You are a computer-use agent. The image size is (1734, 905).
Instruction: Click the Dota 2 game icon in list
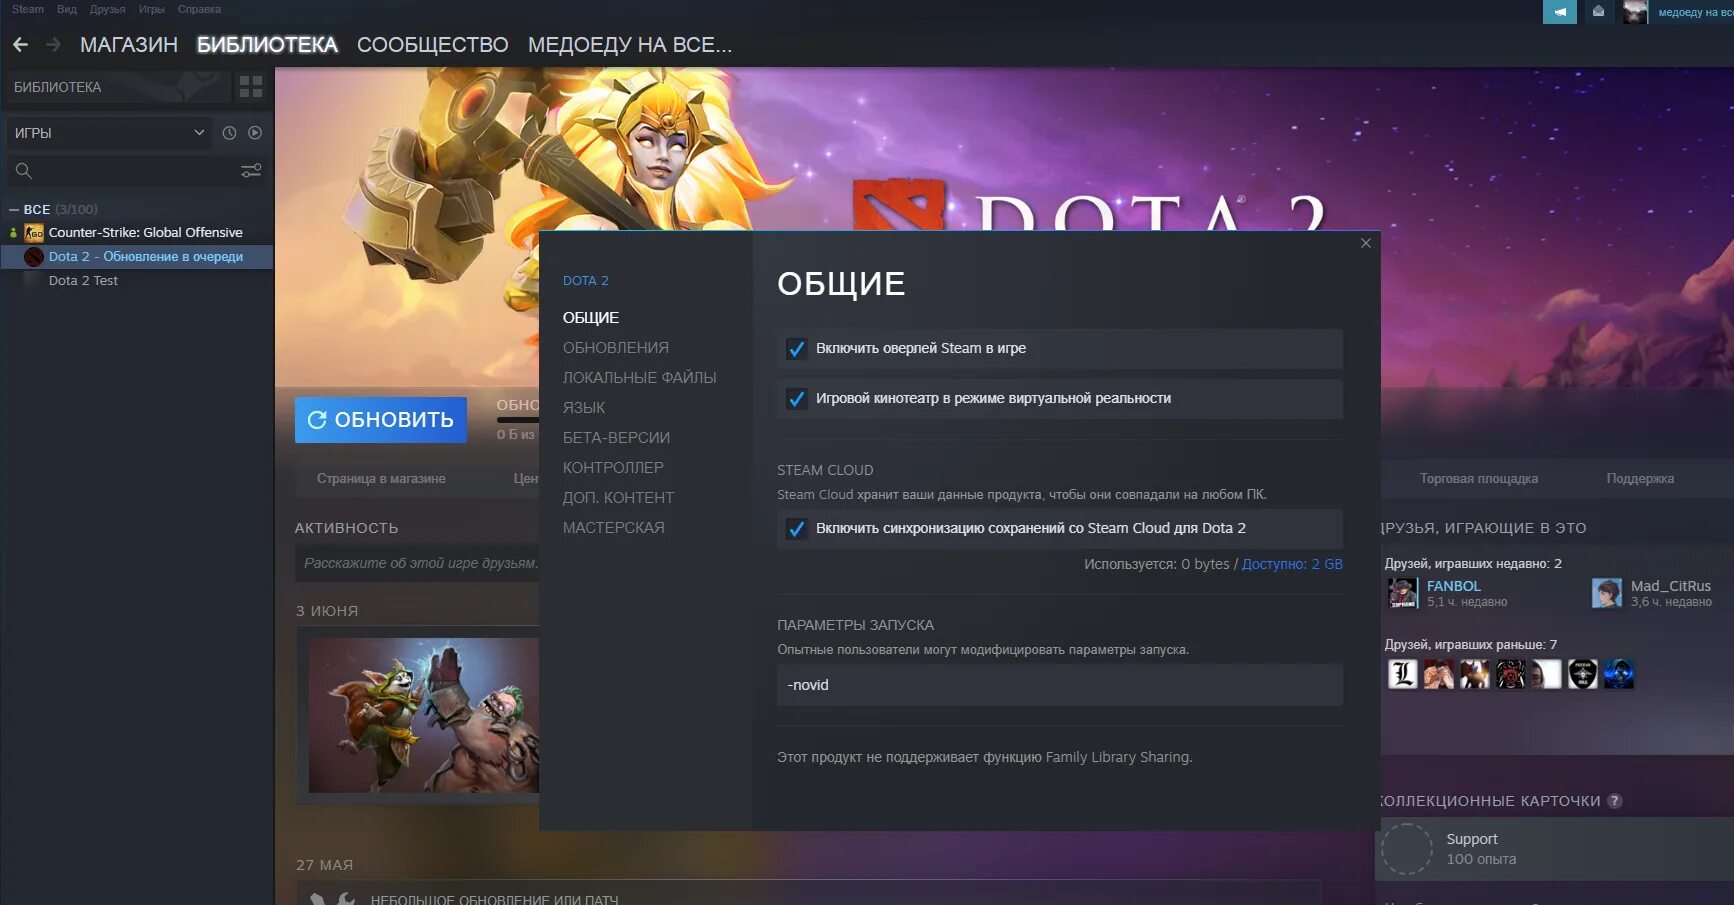[x=34, y=257]
